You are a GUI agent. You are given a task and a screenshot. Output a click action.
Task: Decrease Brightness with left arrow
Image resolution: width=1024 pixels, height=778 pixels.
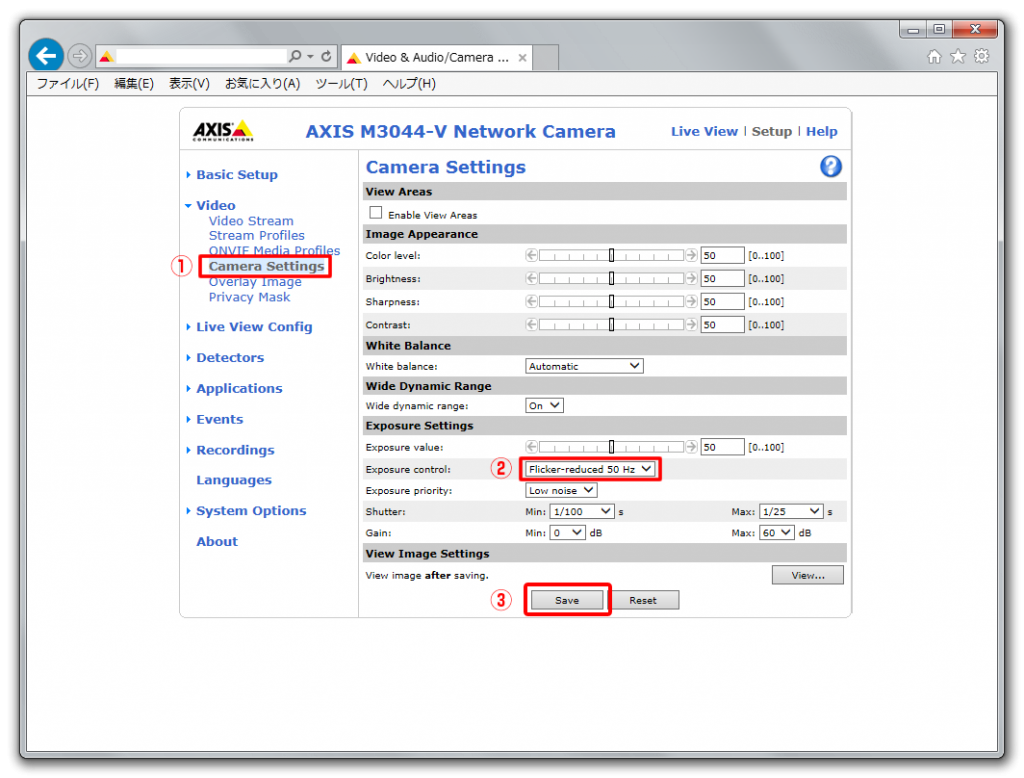click(x=531, y=278)
